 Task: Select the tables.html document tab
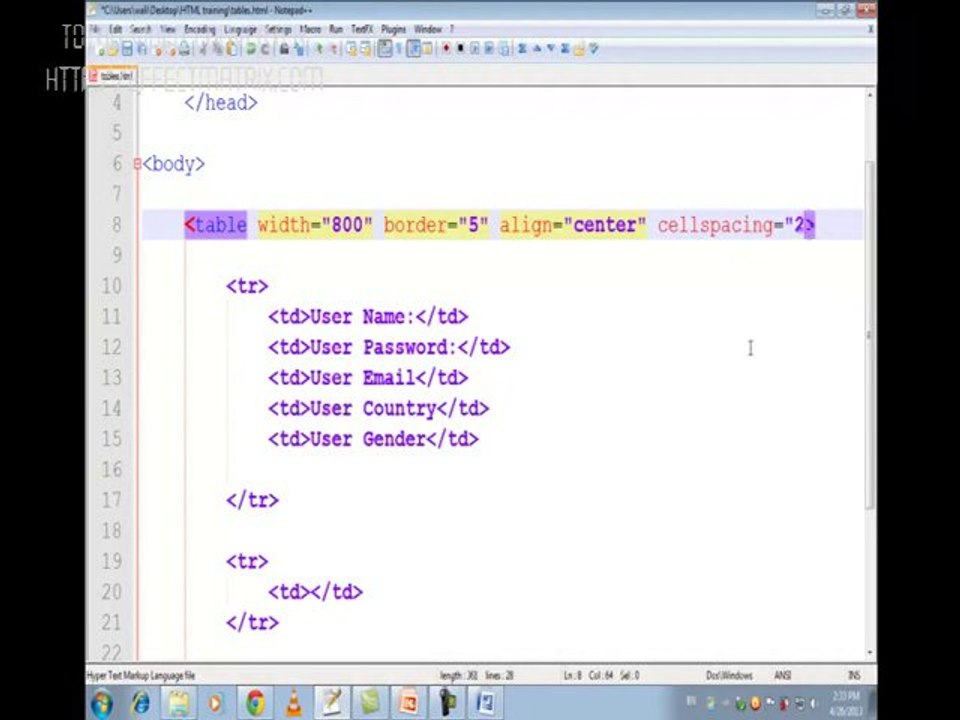(x=113, y=75)
